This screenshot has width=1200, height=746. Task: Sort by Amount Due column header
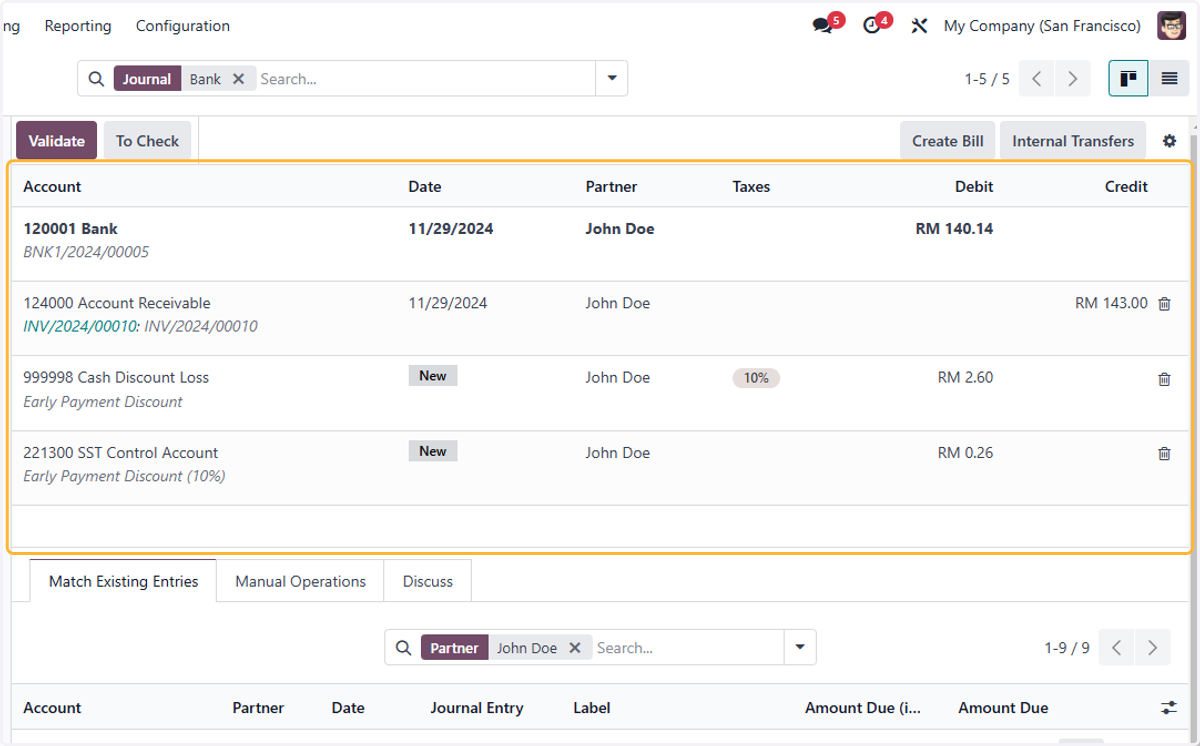coord(1003,708)
